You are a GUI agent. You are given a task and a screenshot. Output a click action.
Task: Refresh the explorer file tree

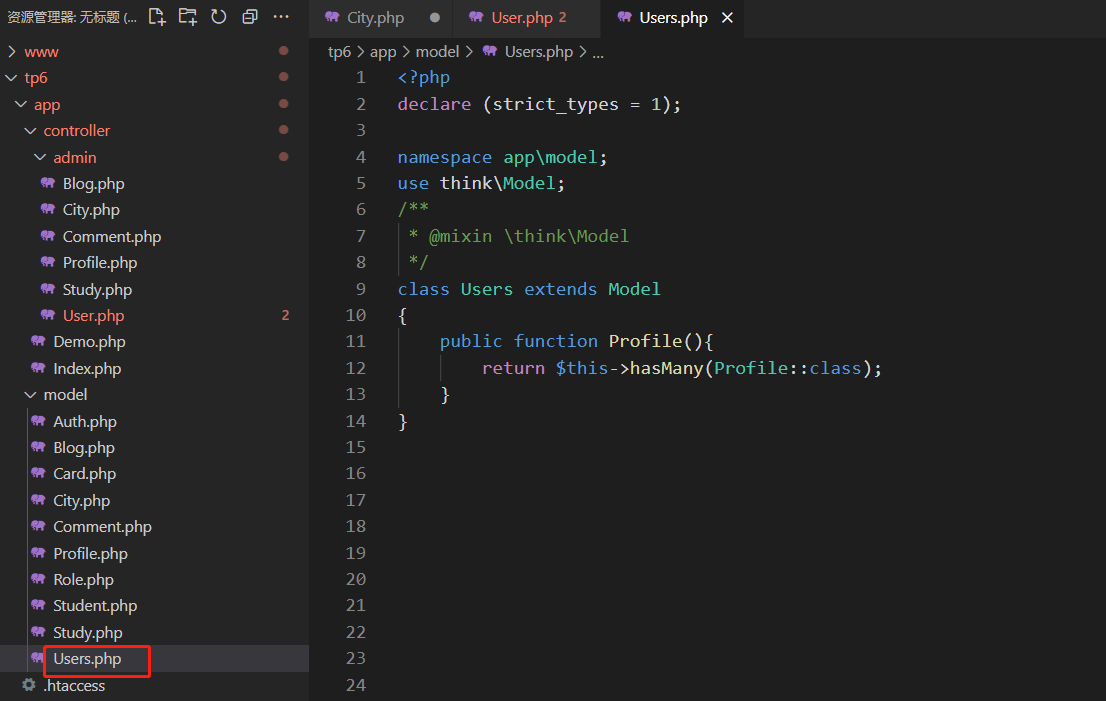pos(219,17)
